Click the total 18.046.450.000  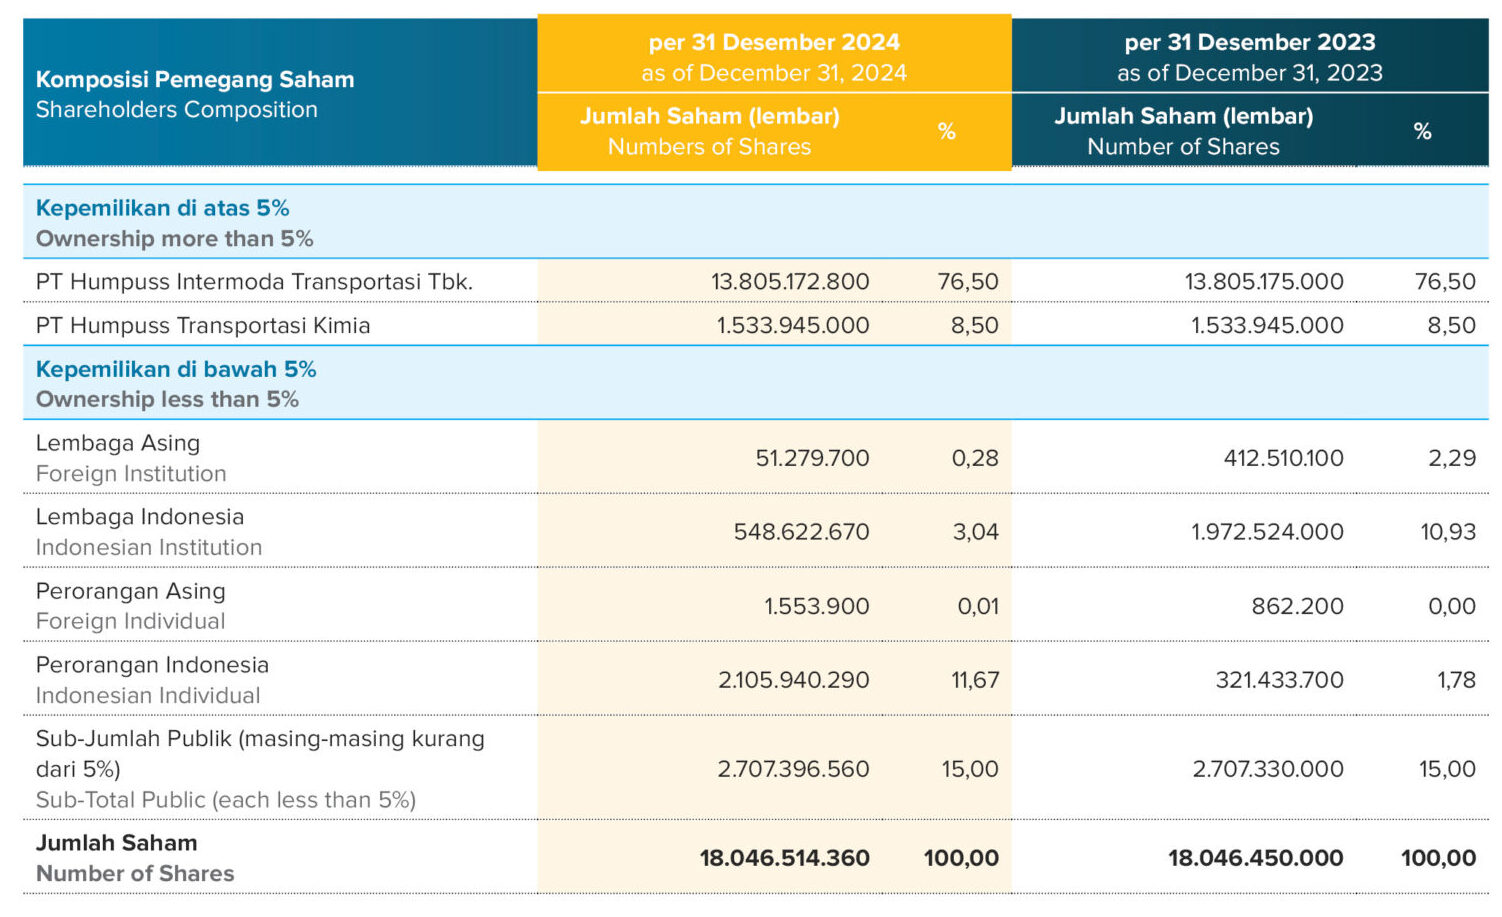[x=1256, y=858]
